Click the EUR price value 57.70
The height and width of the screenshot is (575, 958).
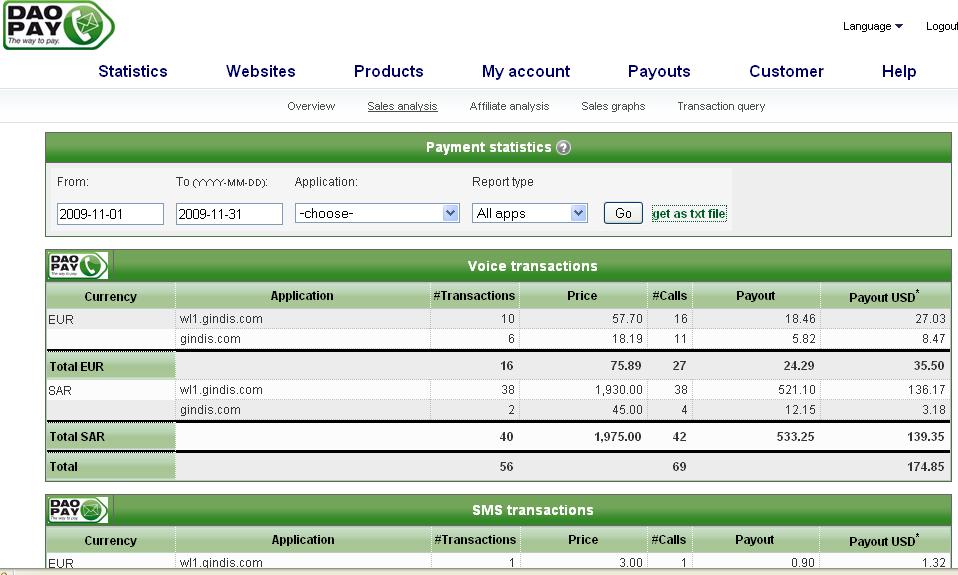pos(627,319)
